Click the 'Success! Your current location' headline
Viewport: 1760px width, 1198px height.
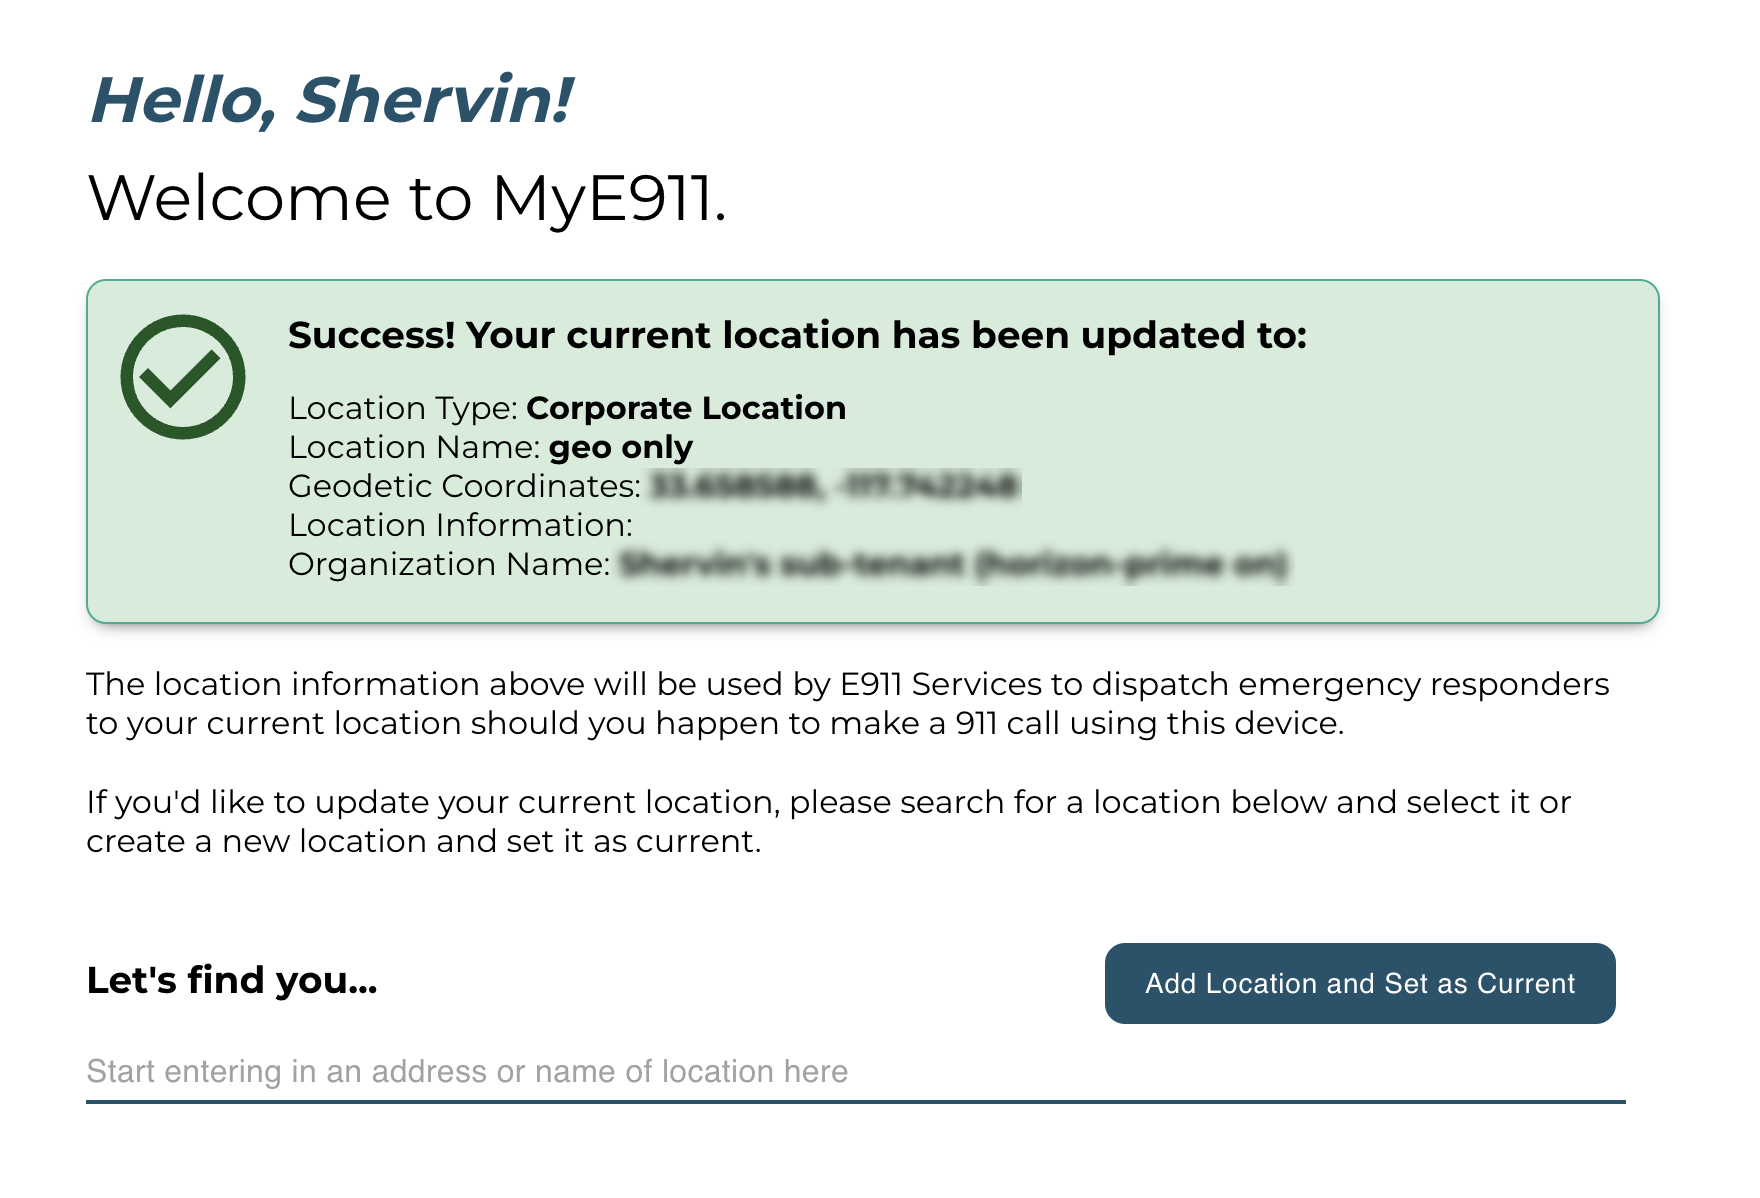(797, 335)
